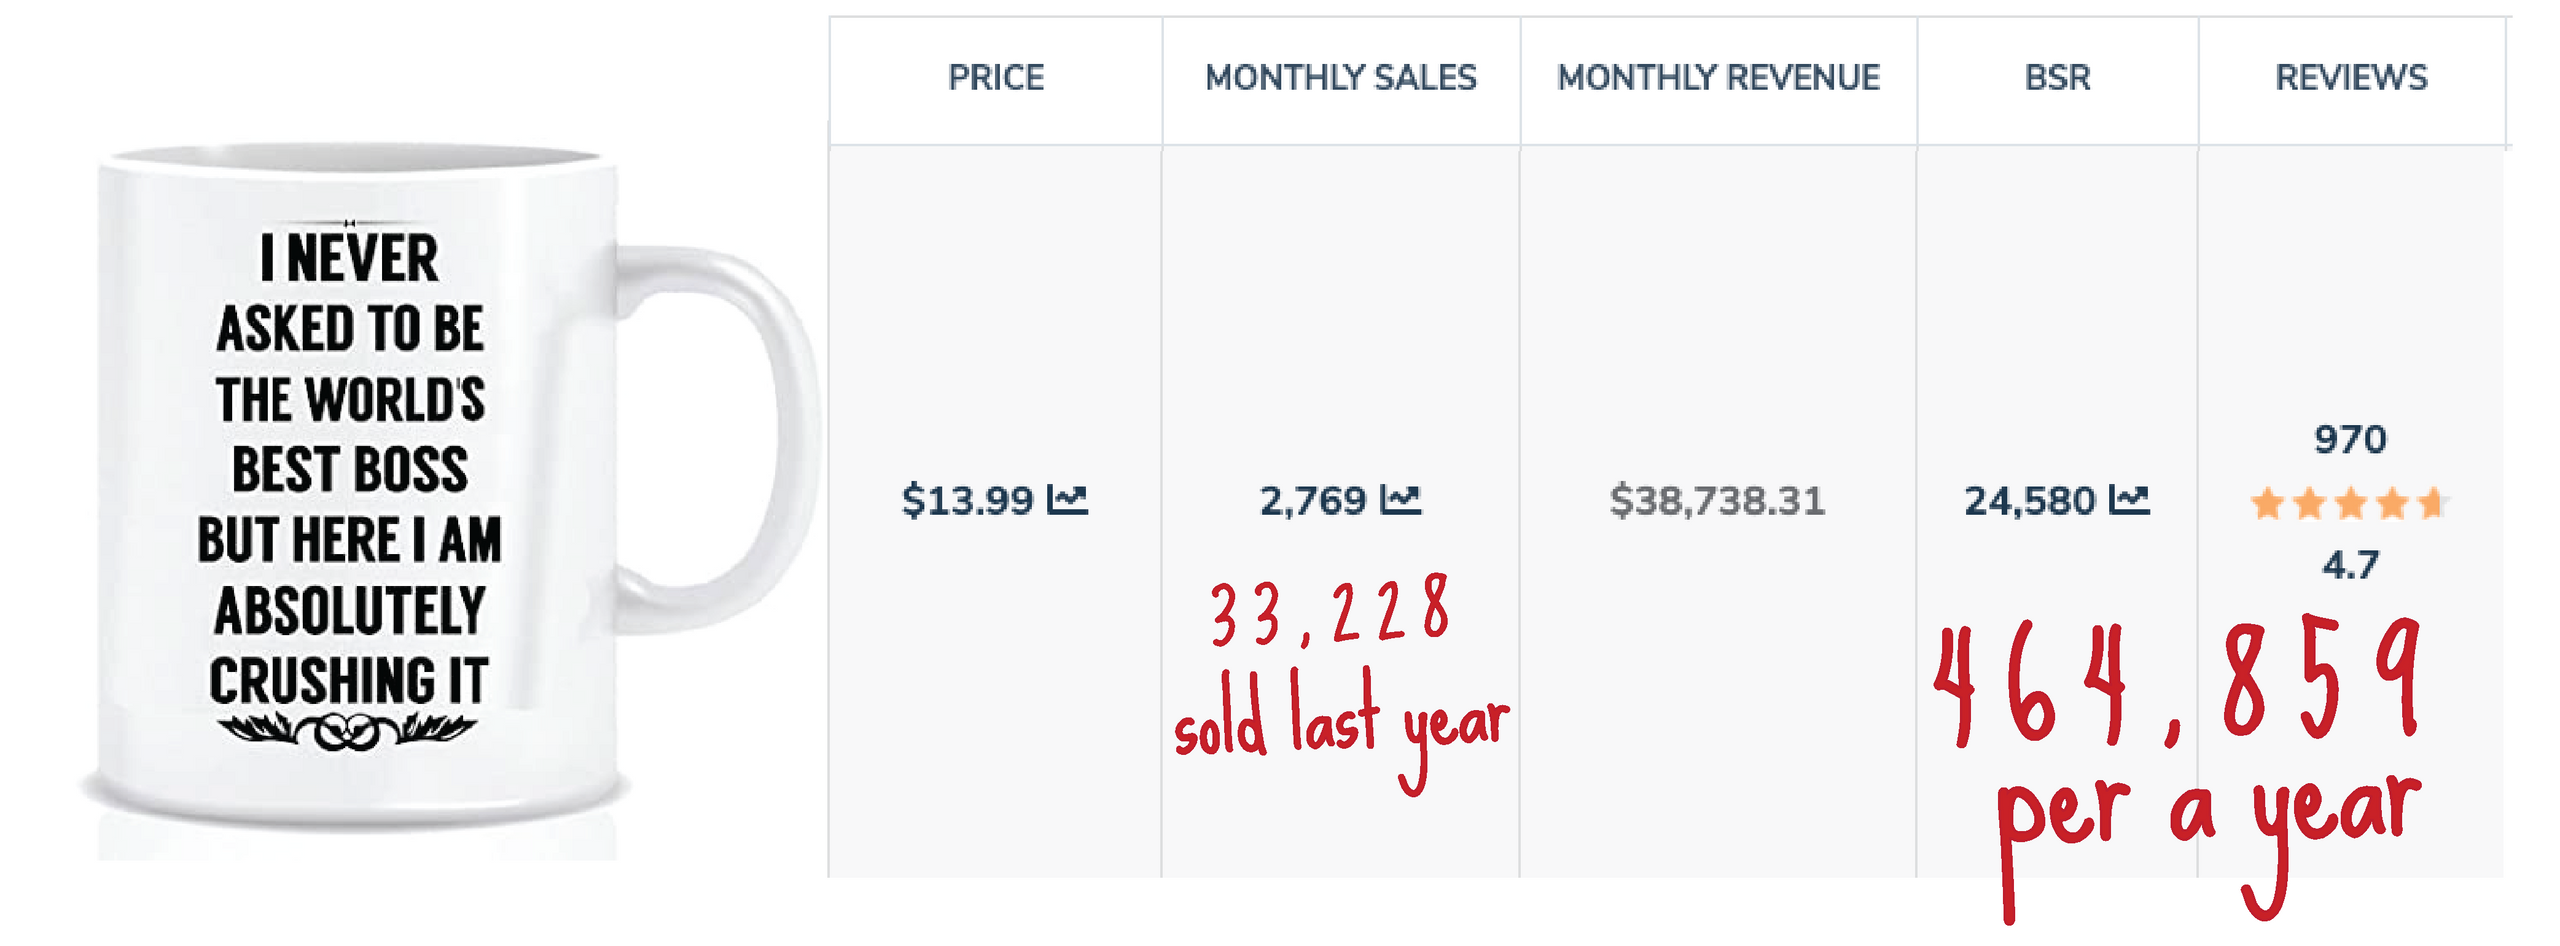Click the "per a year" handwritten text
The height and width of the screenshot is (946, 2560).
click(2205, 820)
